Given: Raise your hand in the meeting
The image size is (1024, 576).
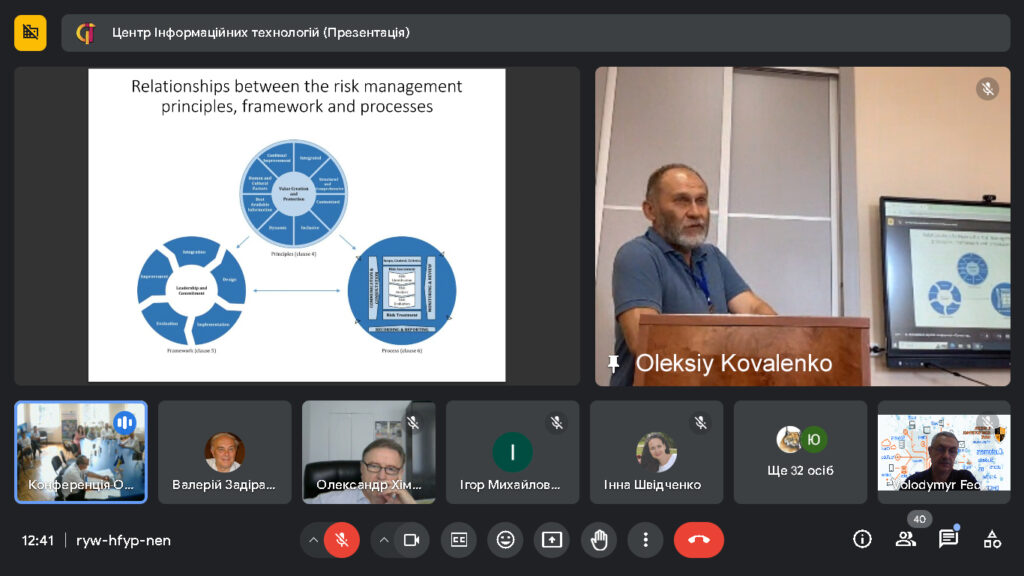Looking at the screenshot, I should (x=599, y=540).
